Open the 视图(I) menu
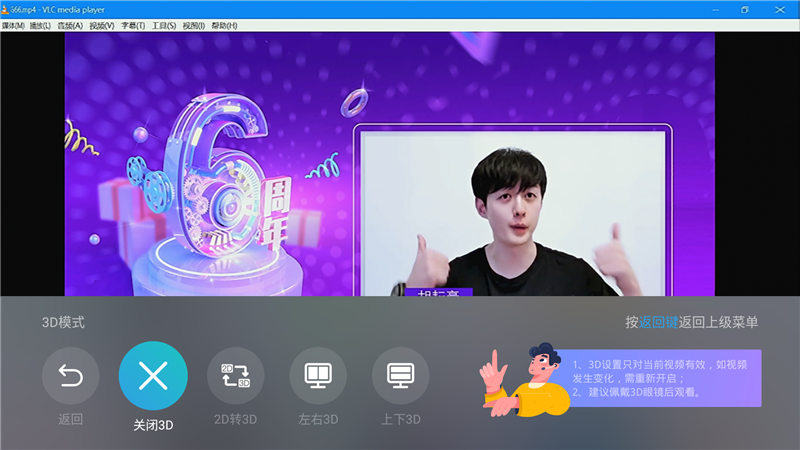 [193, 26]
